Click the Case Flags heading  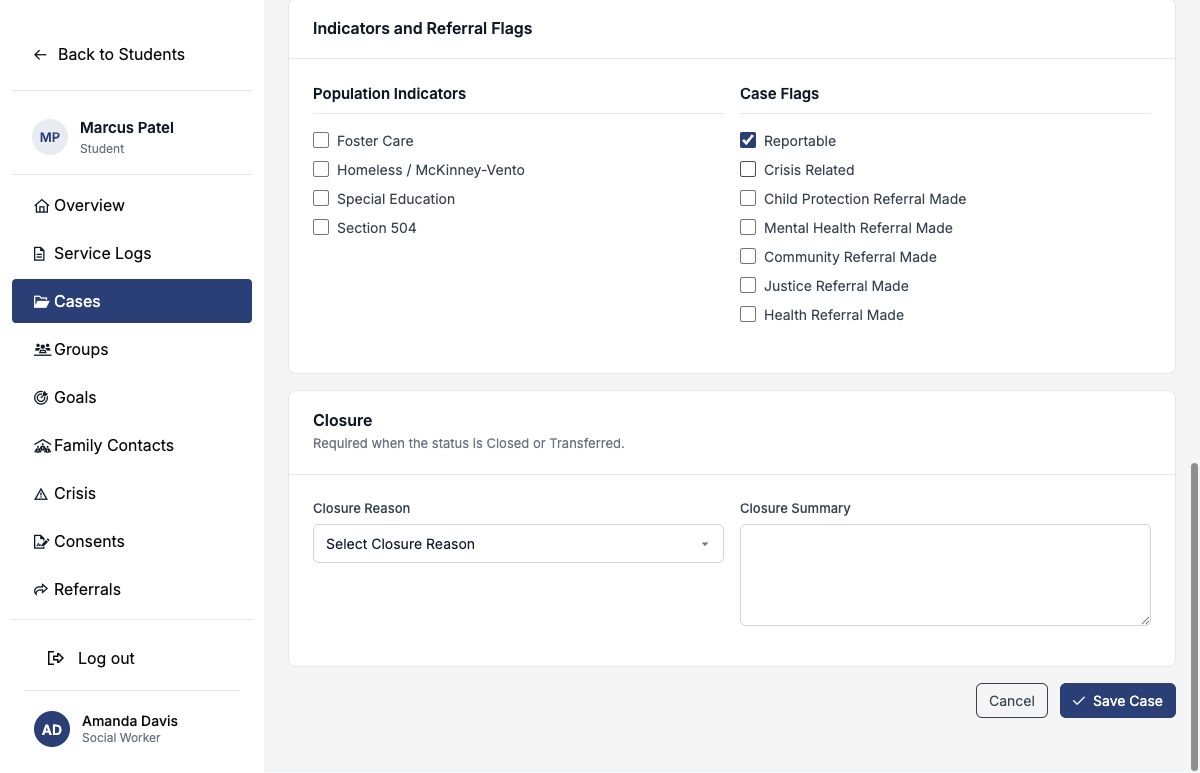(779, 94)
